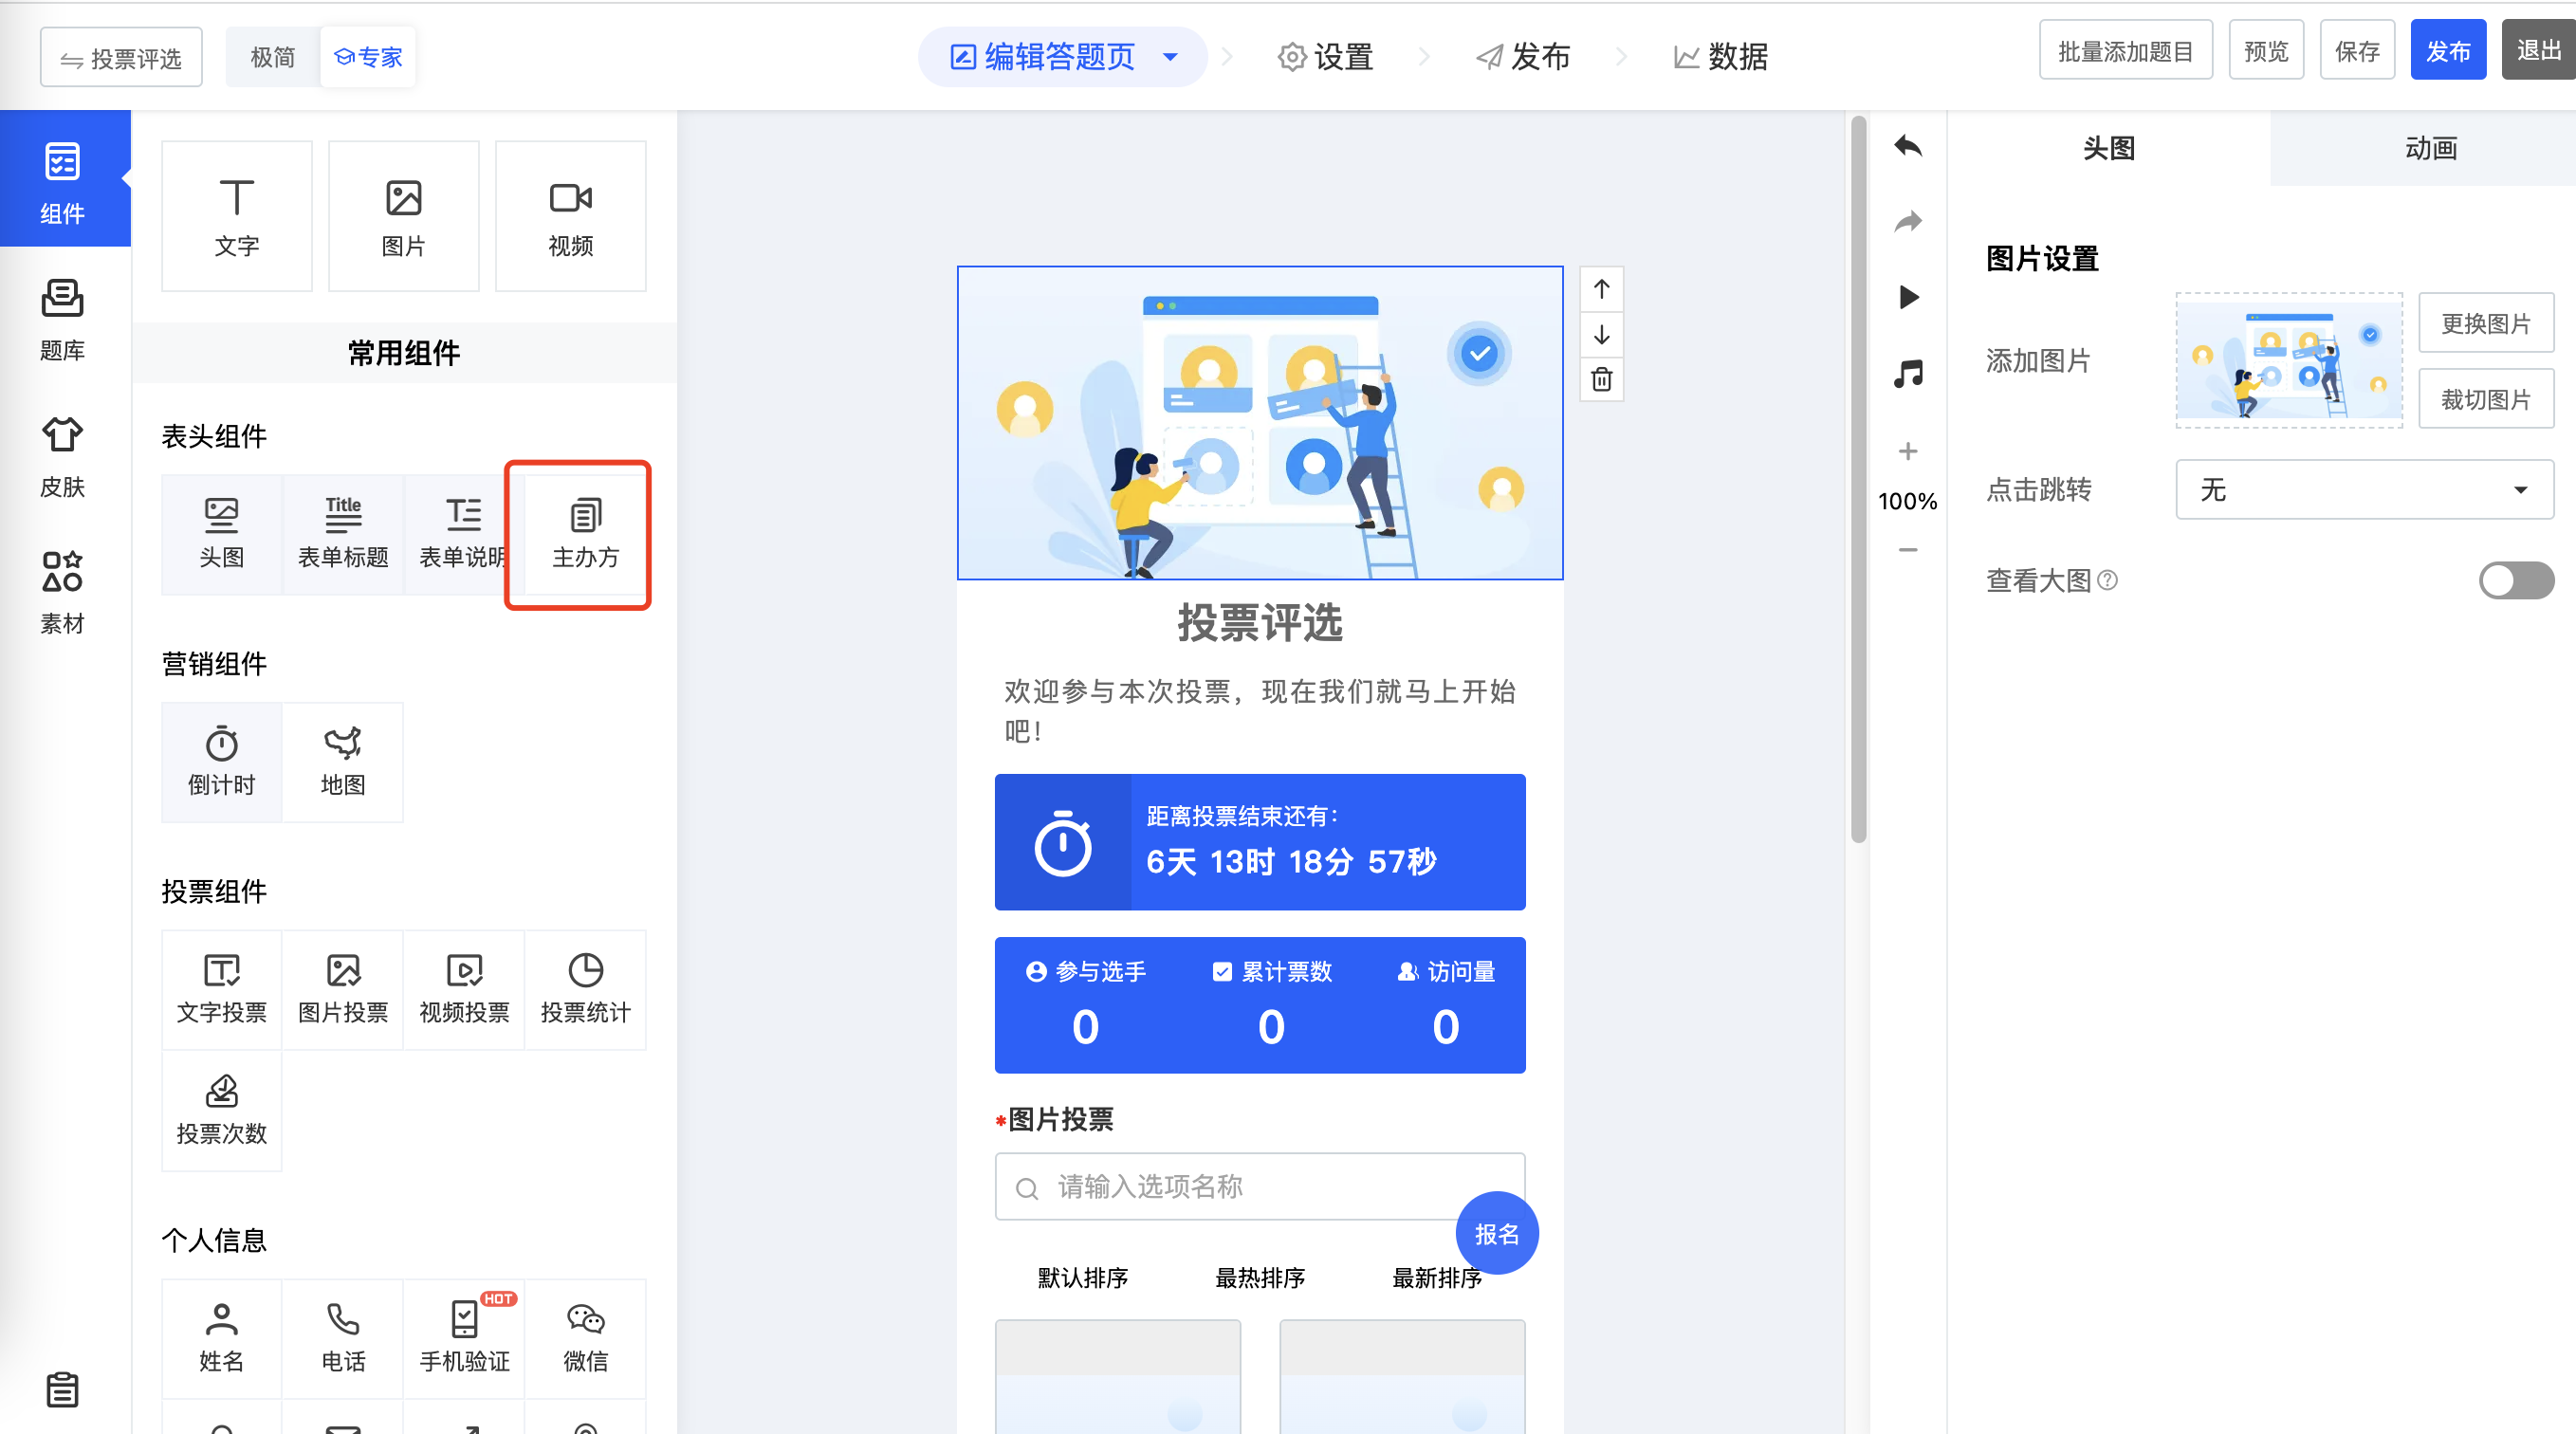Viewport: 2576px width, 1434px height.
Task: Add the 投票统计 vote statistics component
Action: (x=586, y=990)
